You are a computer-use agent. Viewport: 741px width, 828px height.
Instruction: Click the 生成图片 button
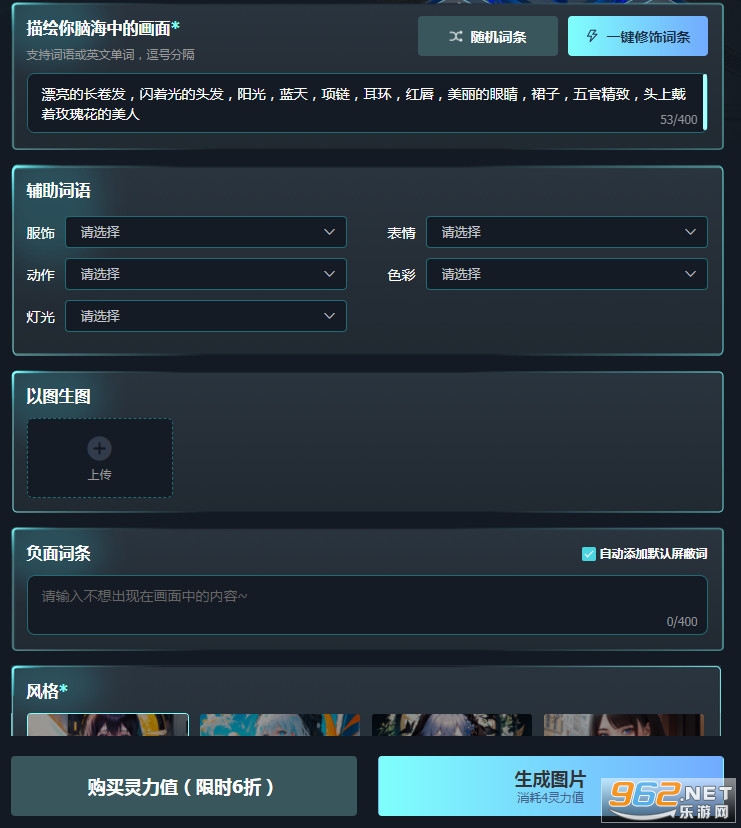[550, 786]
